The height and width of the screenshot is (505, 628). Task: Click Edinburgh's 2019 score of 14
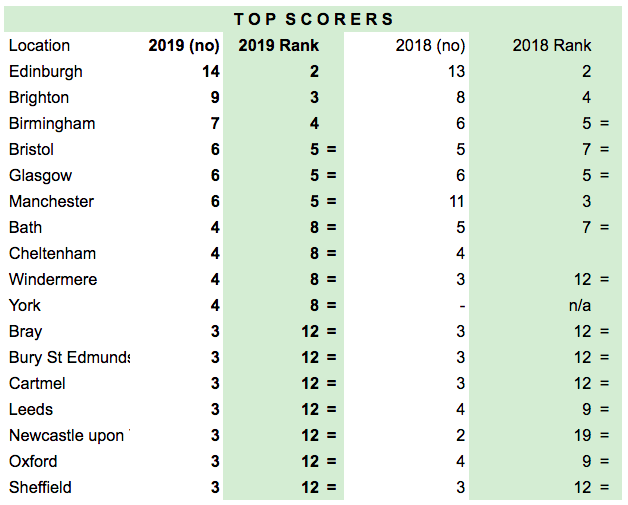tap(210, 71)
